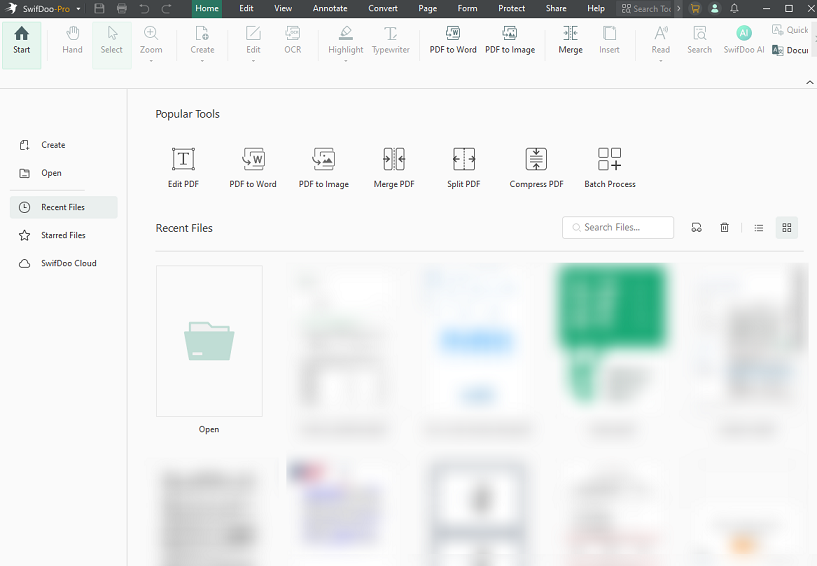Open the Convert tab
Viewport: 817px width, 566px height.
pos(383,8)
